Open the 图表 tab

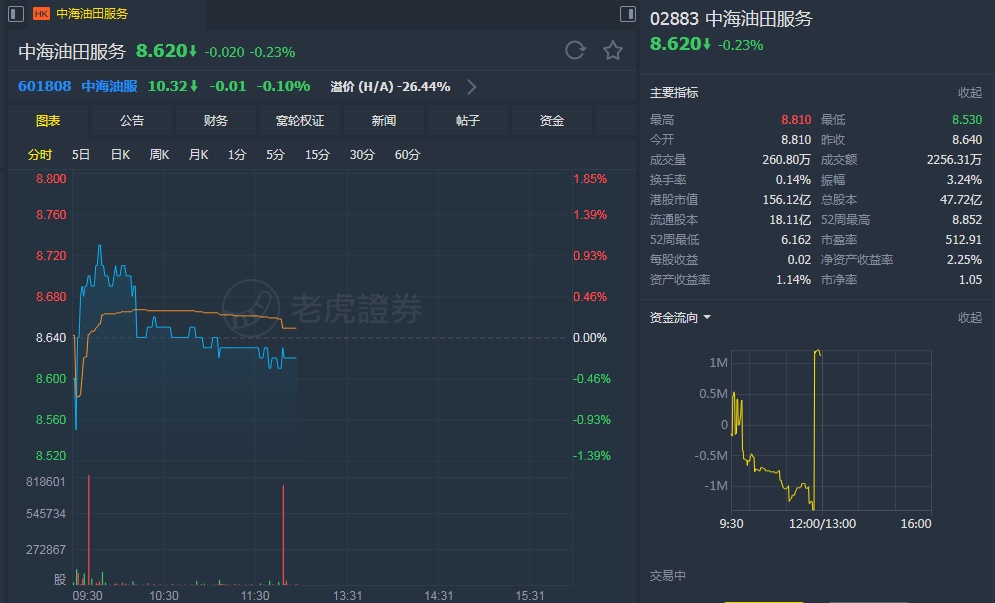pyautogui.click(x=48, y=121)
